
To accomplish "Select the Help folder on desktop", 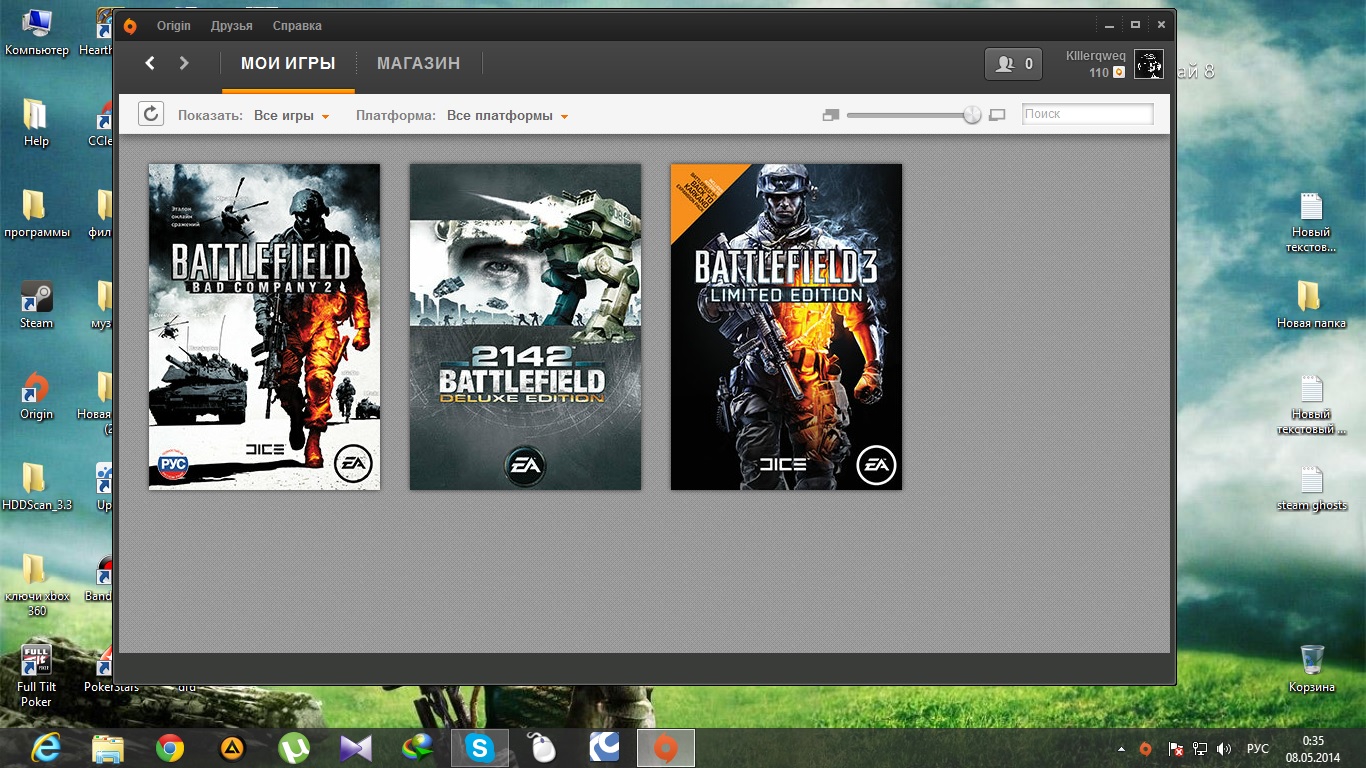I will click(x=36, y=123).
